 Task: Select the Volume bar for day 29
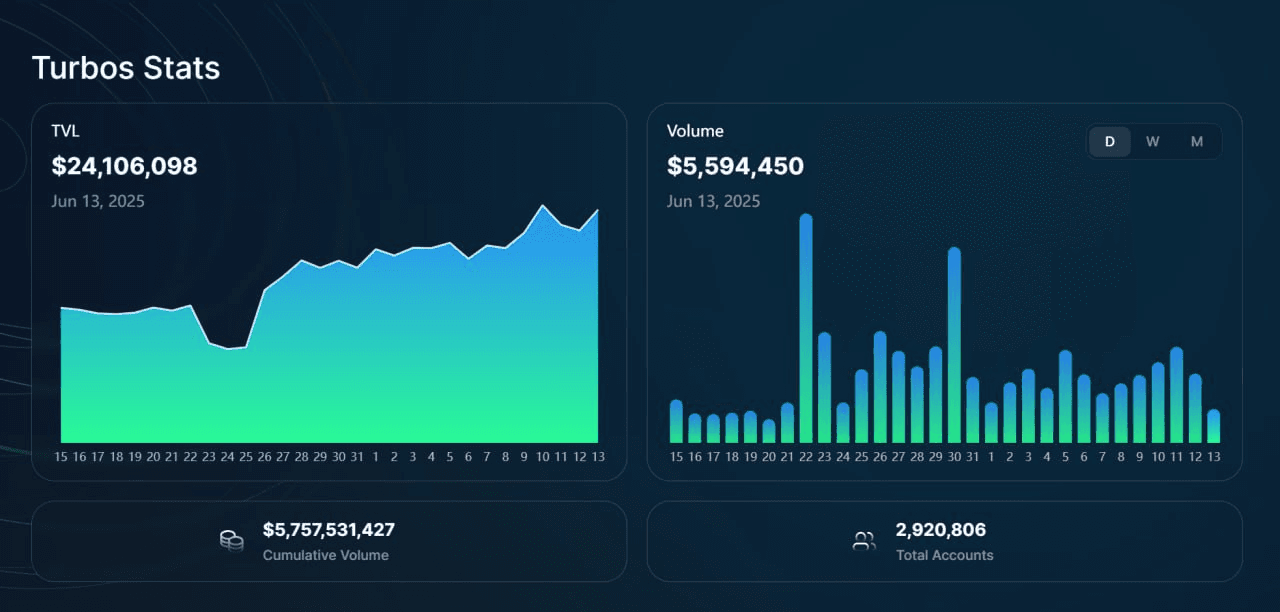pyautogui.click(x=936, y=395)
